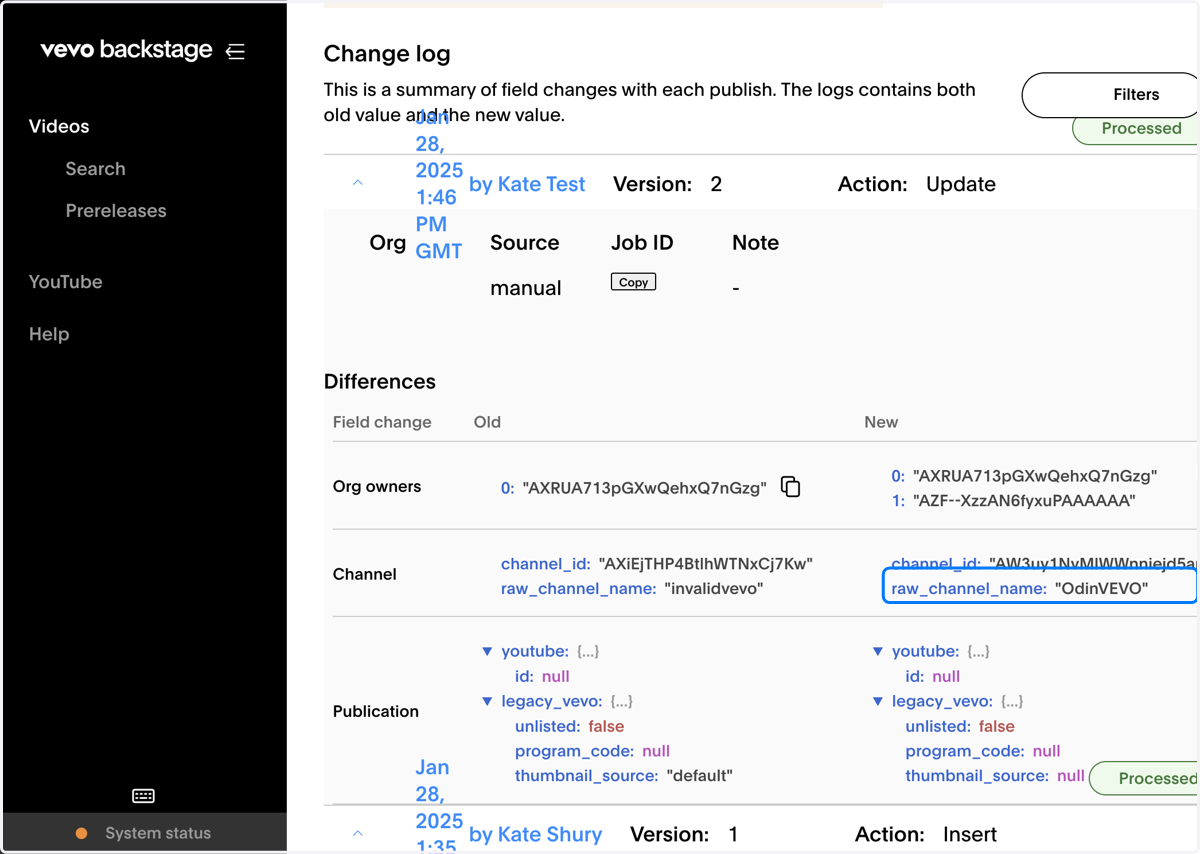Click the lower Processed status badge
The width and height of the screenshot is (1200, 854).
1145,778
